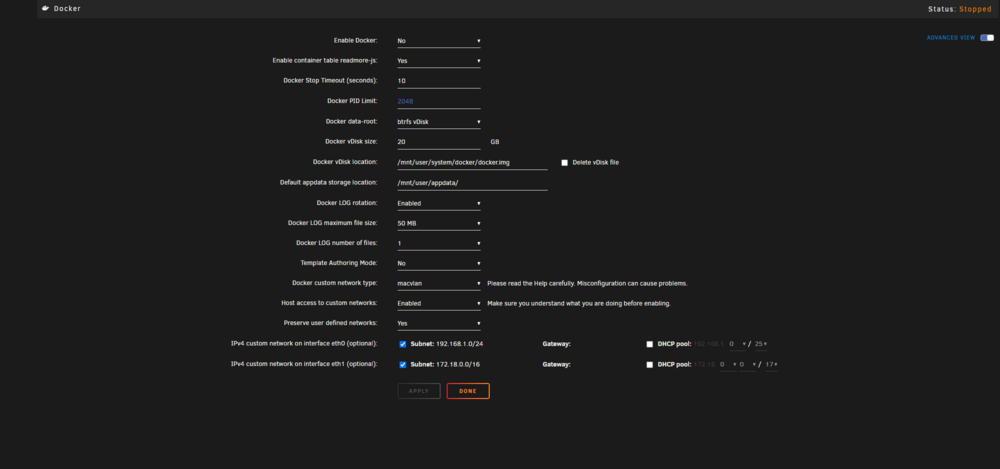This screenshot has height=469, width=1000.
Task: Click the IPv4 custom network on interface eth1 label
Action: [304, 364]
